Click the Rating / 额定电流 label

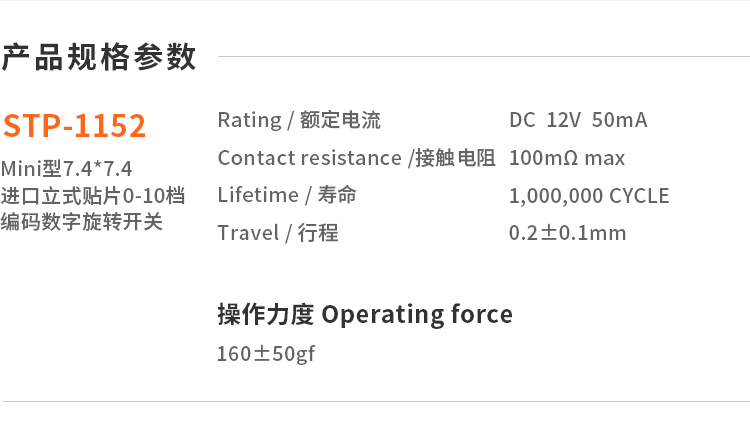point(299,120)
